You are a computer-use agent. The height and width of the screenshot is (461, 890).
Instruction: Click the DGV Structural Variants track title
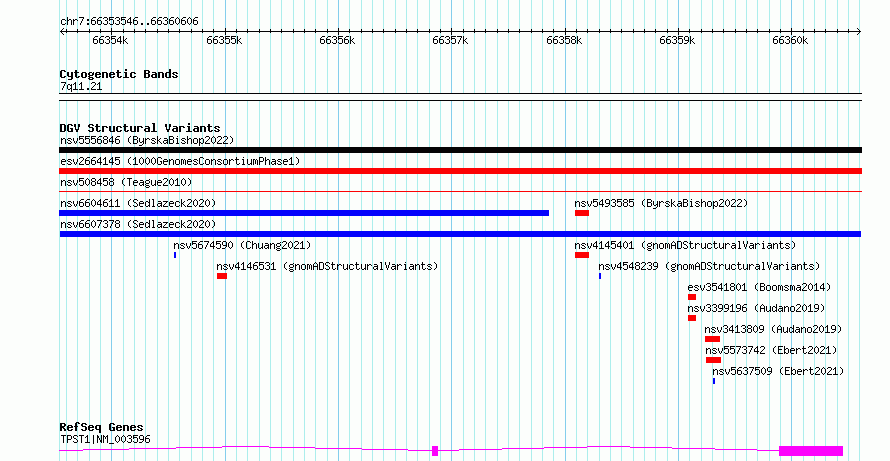tap(140, 128)
